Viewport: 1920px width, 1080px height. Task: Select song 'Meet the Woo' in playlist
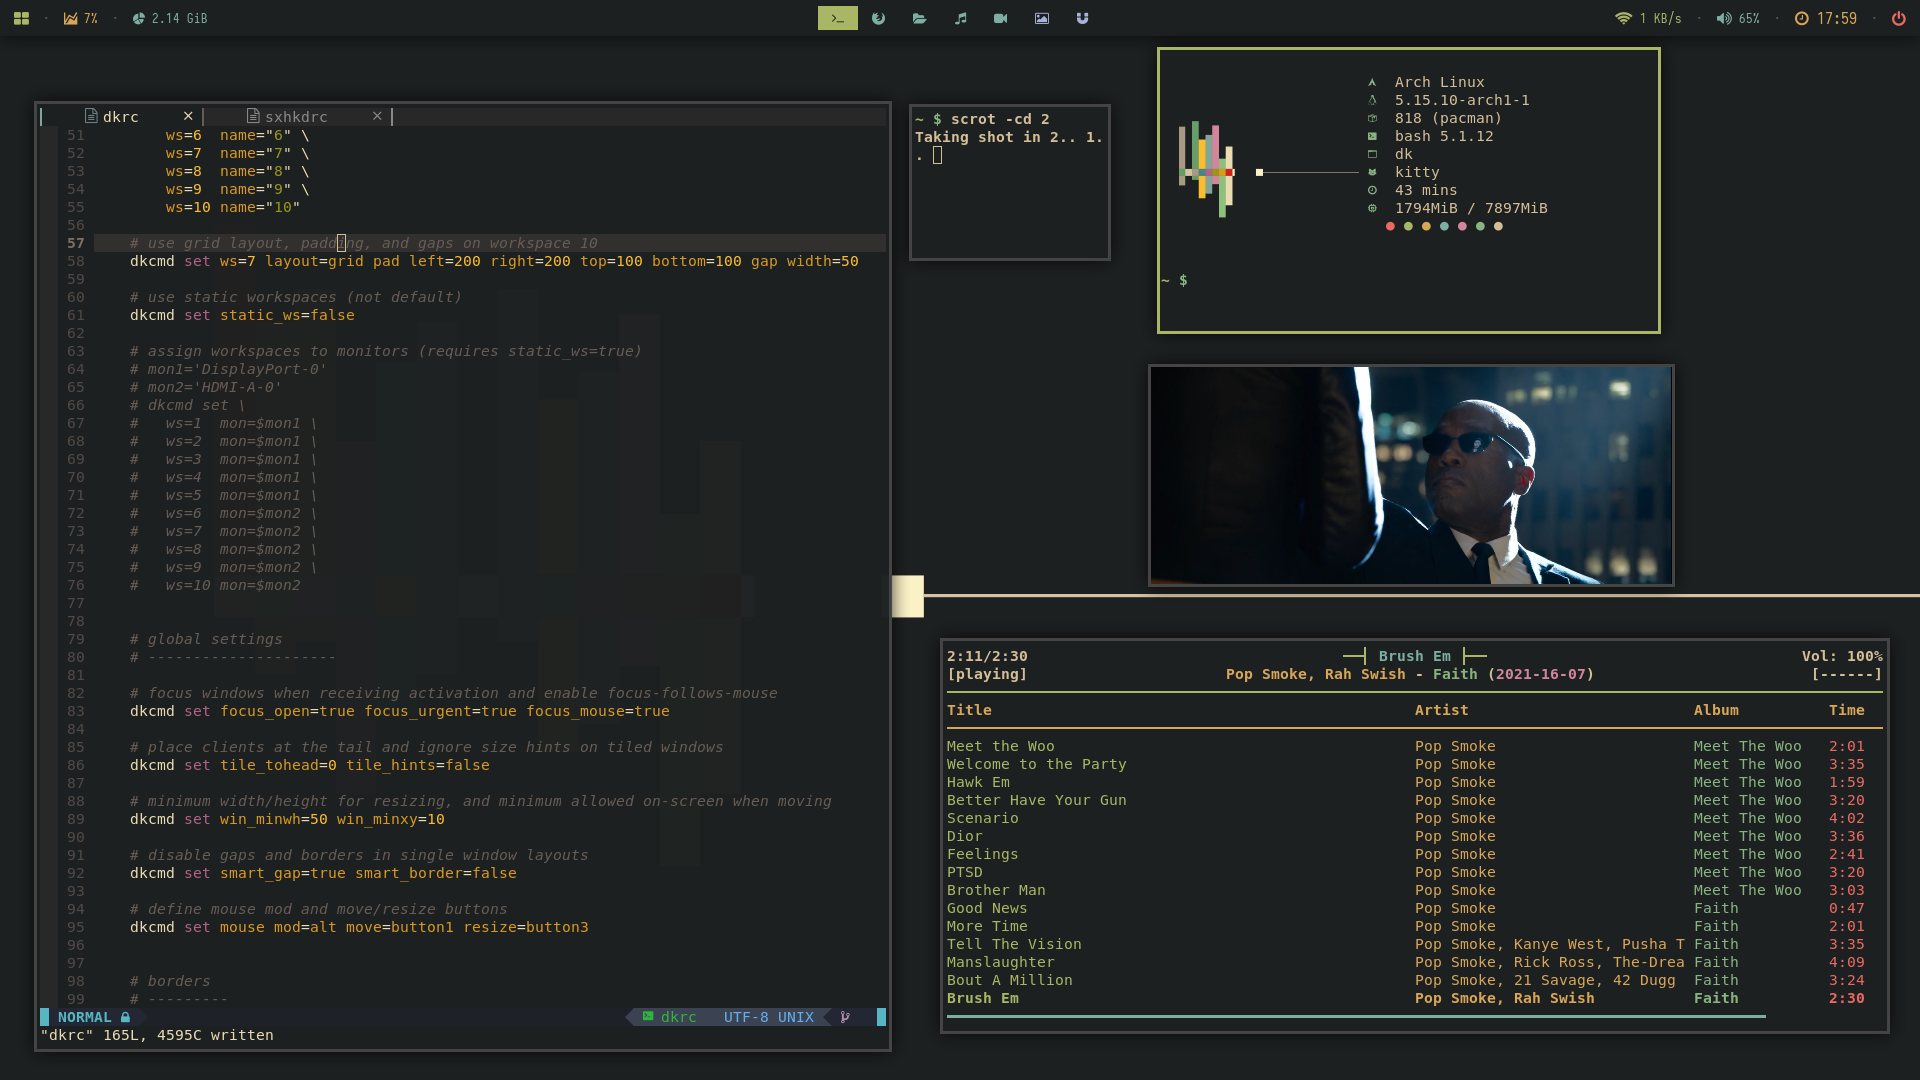click(1000, 746)
